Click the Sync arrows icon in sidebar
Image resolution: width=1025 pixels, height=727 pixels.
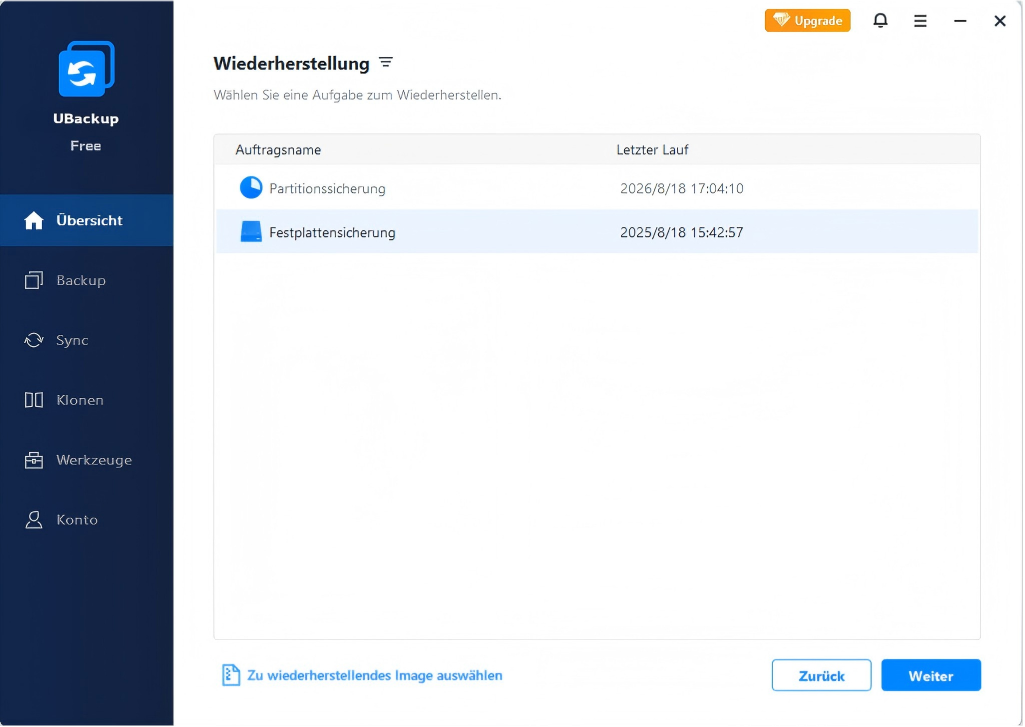click(x=34, y=340)
